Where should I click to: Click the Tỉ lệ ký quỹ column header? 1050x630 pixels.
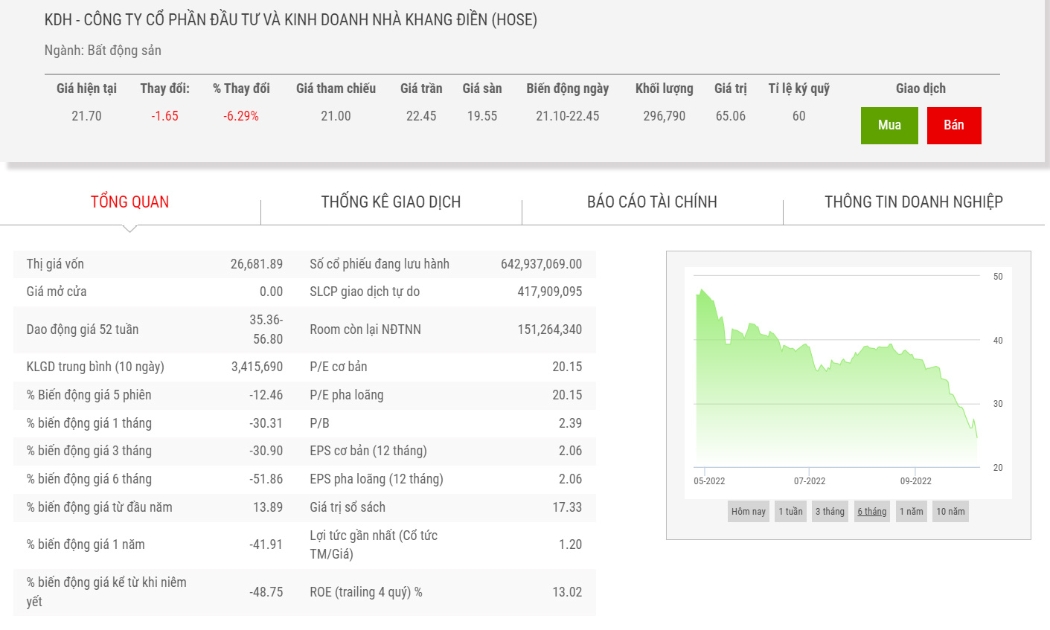click(799, 88)
